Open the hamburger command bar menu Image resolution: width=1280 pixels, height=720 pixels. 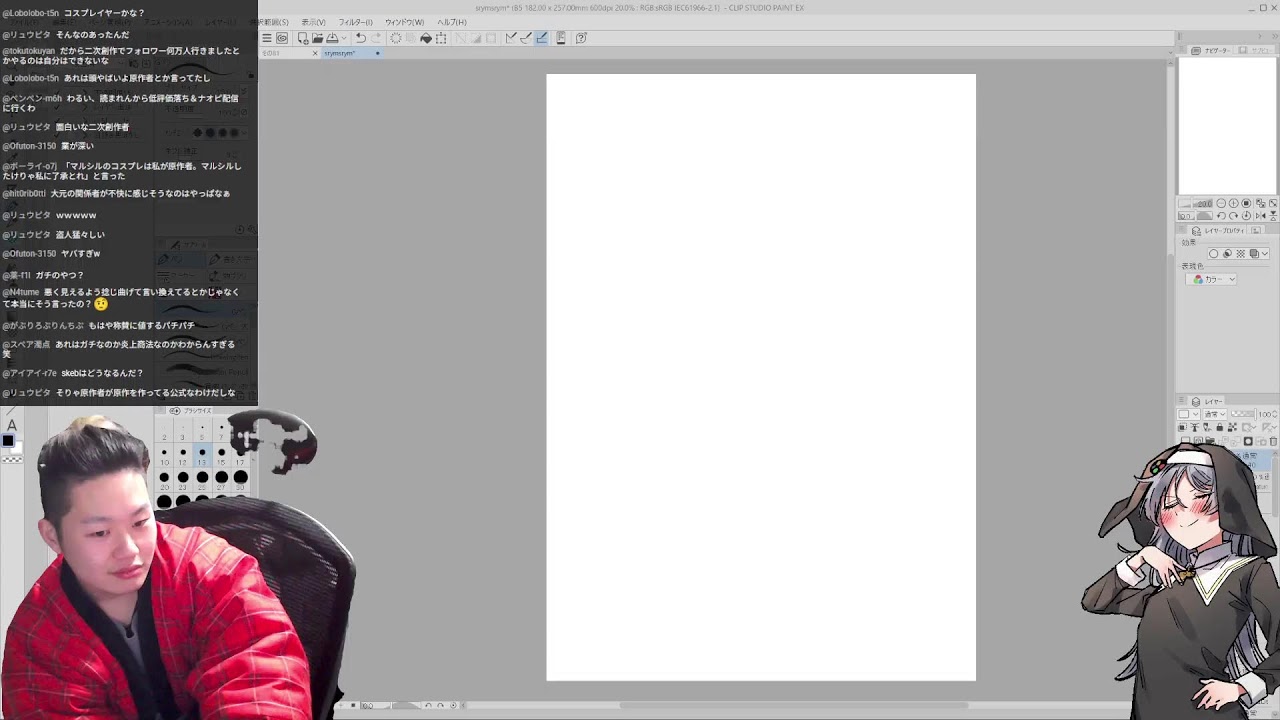click(267, 38)
